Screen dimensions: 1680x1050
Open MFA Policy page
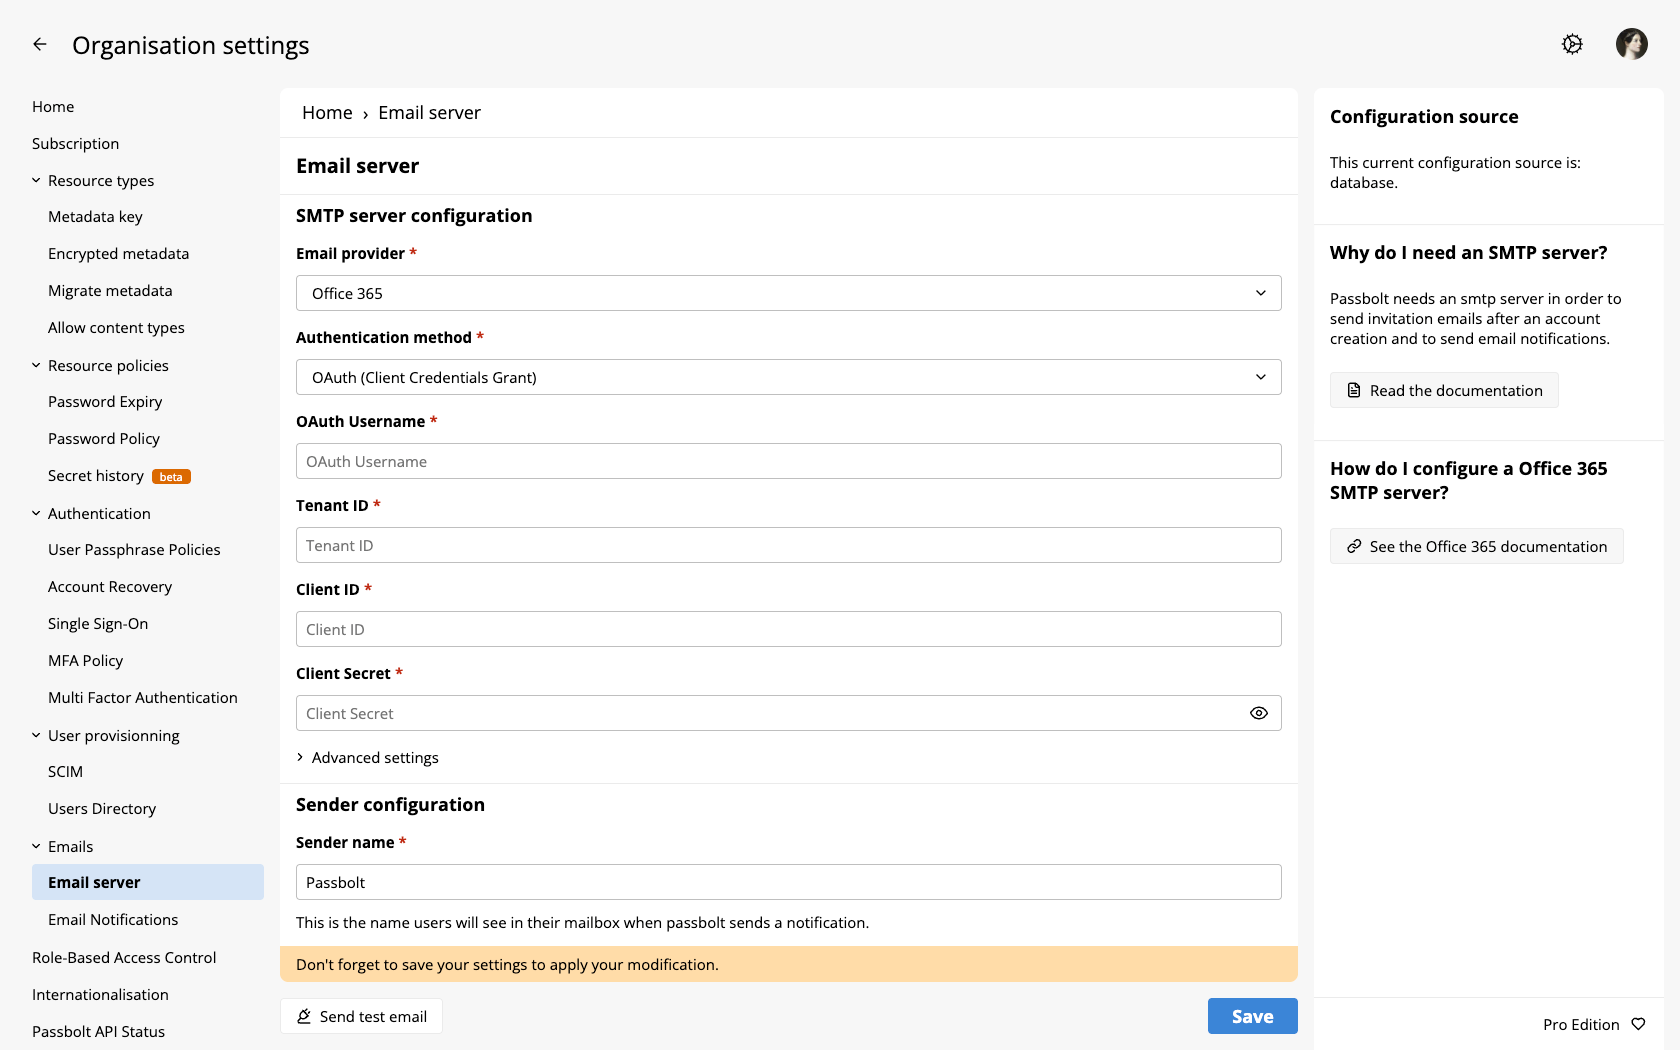[85, 660]
